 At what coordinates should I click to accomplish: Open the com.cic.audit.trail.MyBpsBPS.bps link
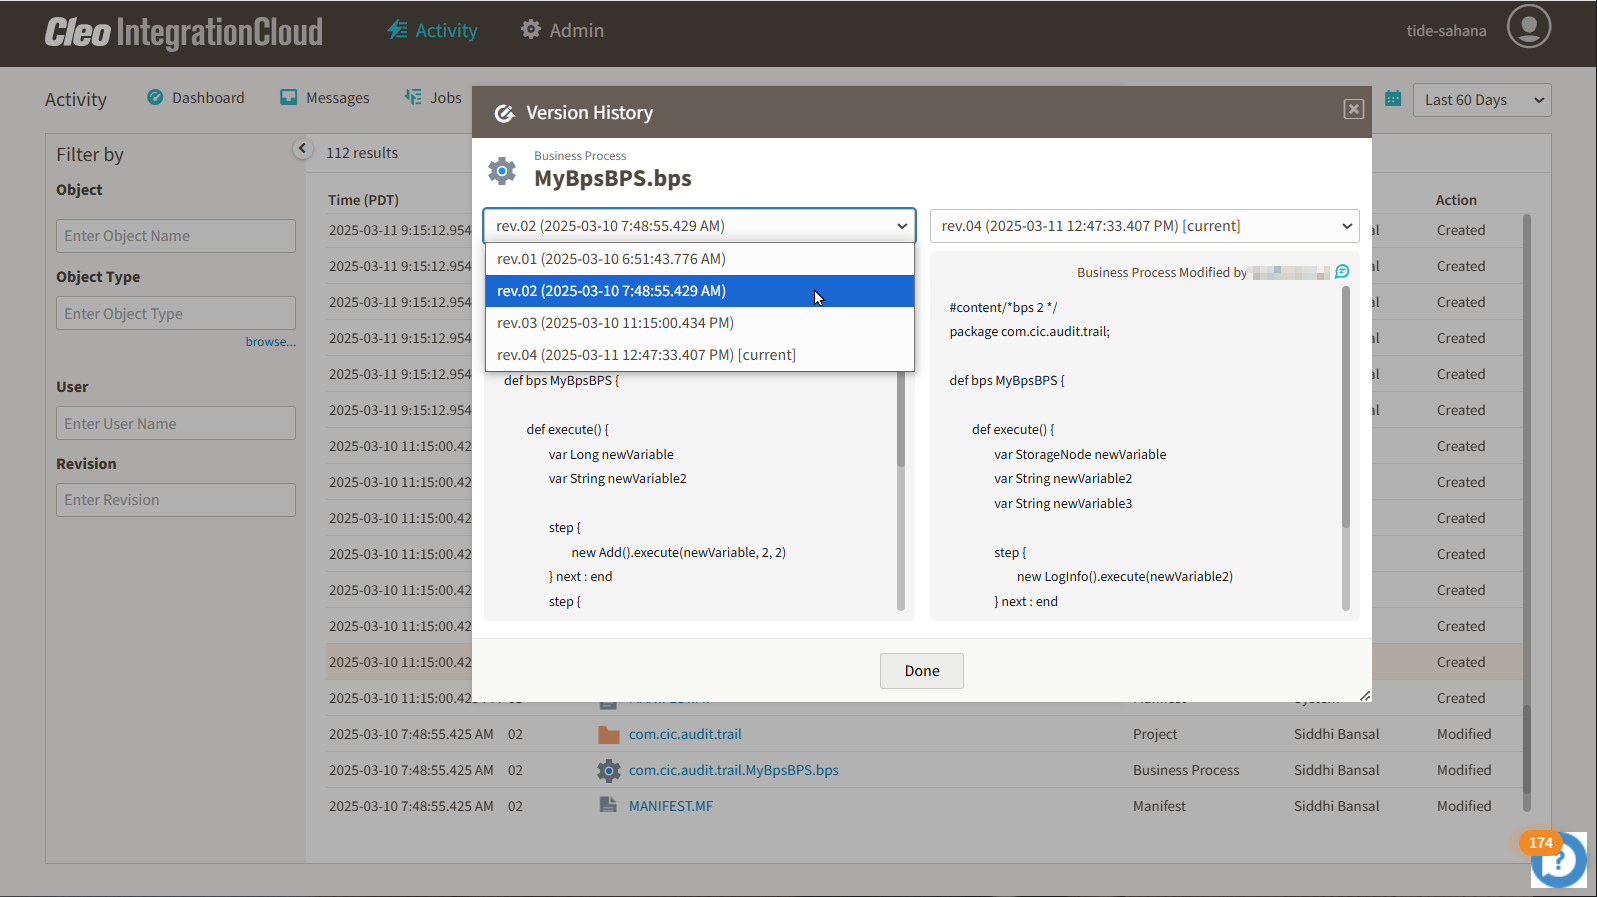[733, 770]
